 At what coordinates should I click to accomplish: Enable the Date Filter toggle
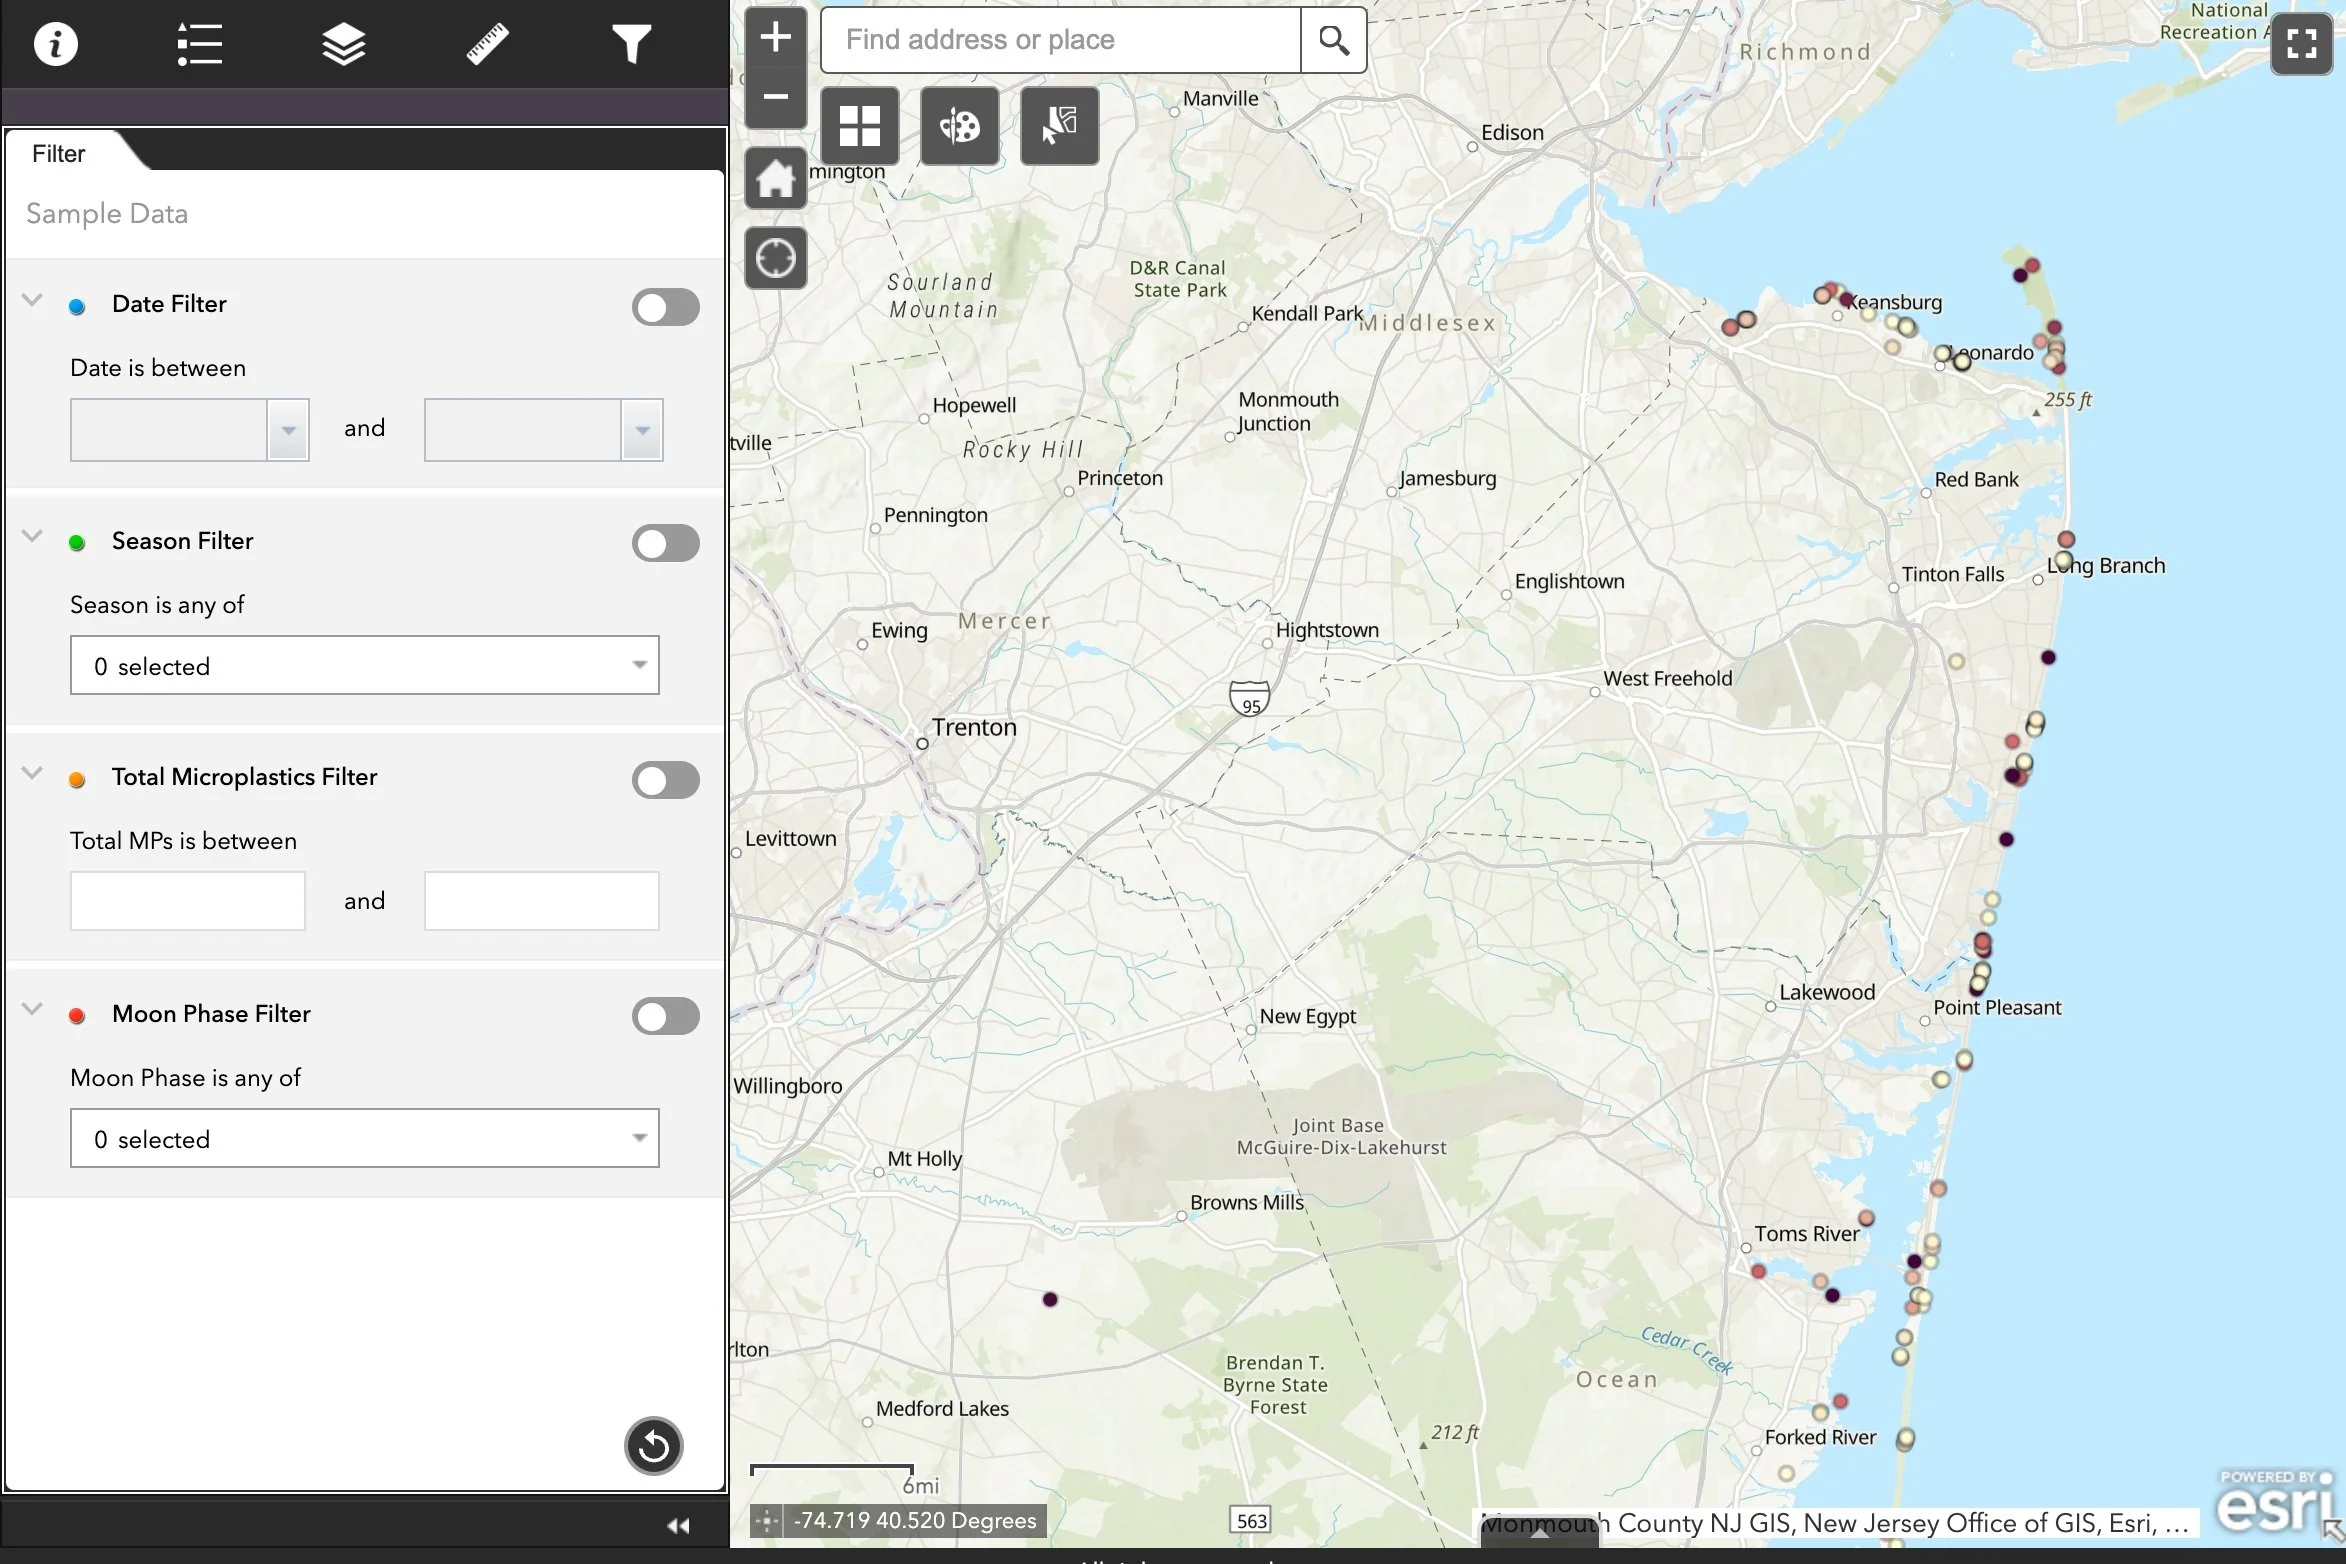coord(665,307)
